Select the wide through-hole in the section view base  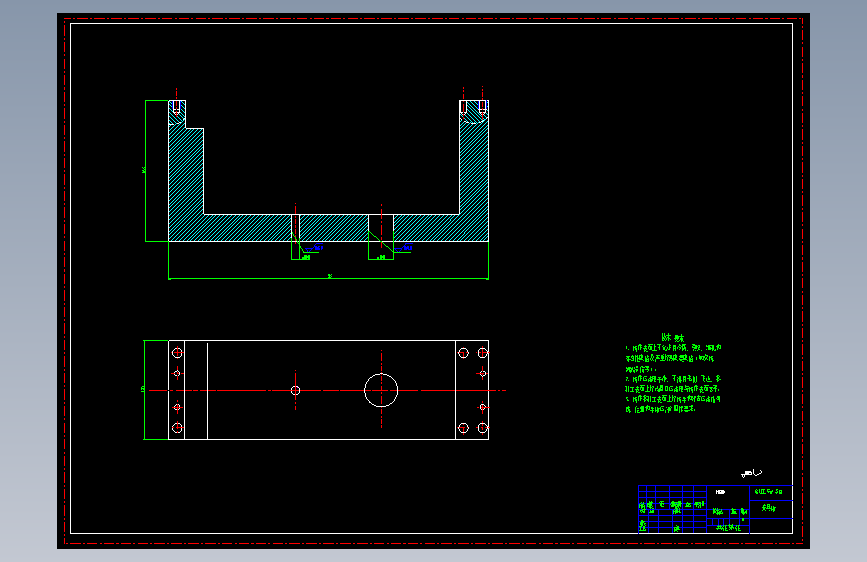381,228
